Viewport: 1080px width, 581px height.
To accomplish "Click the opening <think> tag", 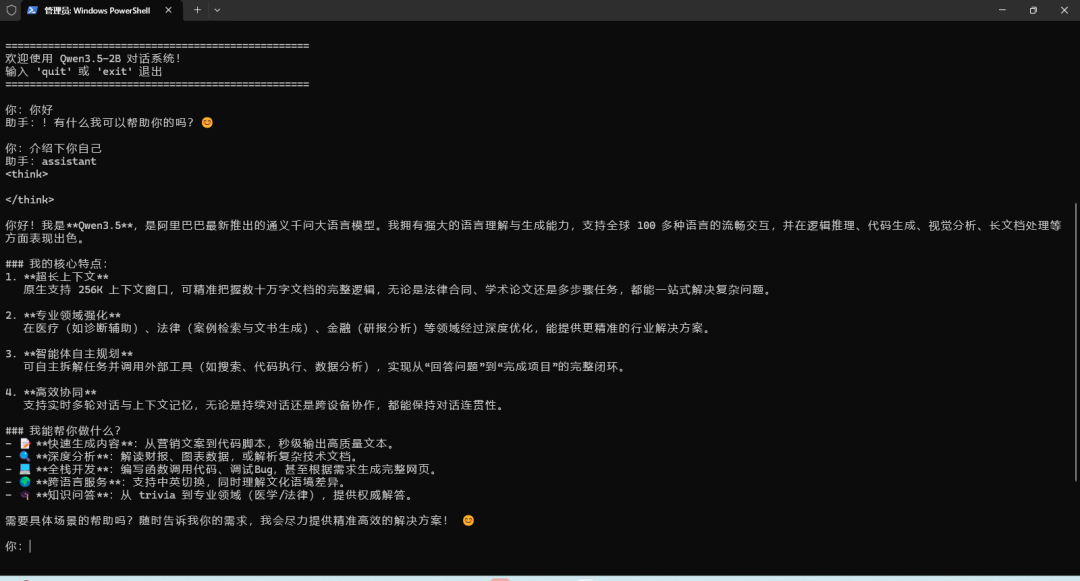I will point(27,174).
